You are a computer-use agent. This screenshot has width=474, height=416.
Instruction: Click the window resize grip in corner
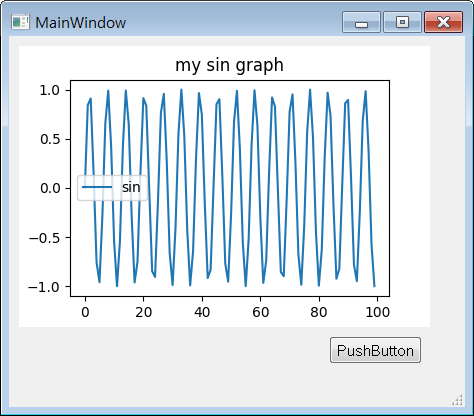pyautogui.click(x=458, y=400)
